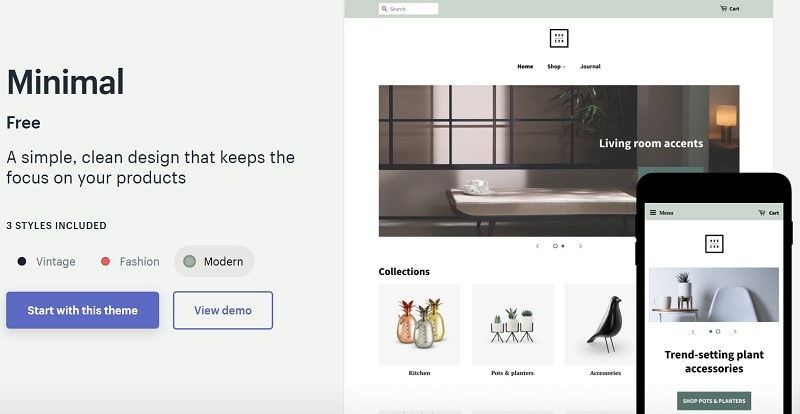Image resolution: width=800 pixels, height=414 pixels.
Task: Advance the mobile slideshow with right chevron
Action: (735, 331)
